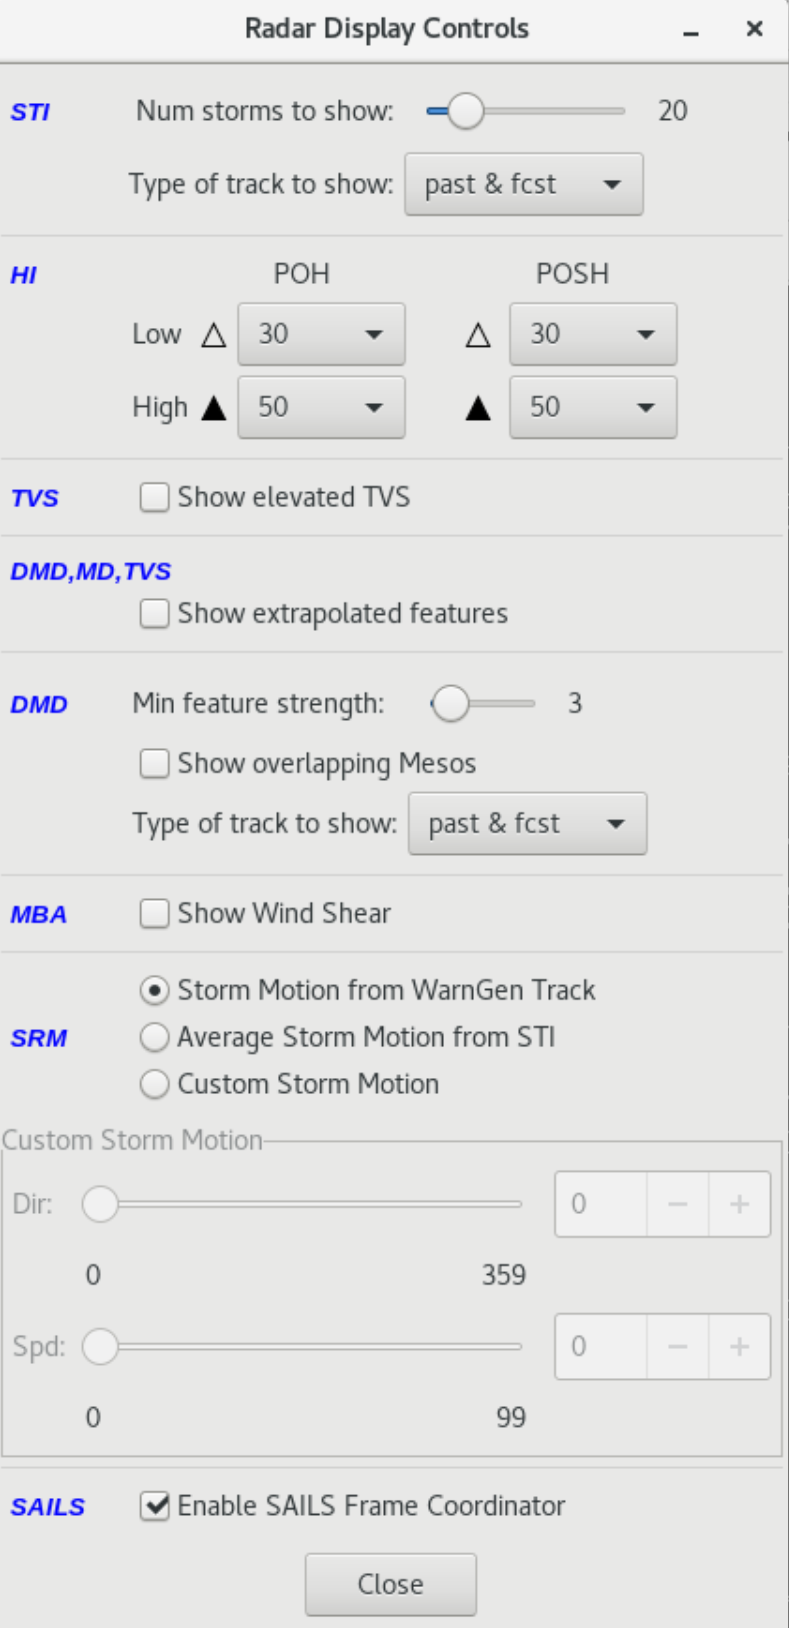
Task: Click the filled triangle icon beside POSH high
Action: 478,408
